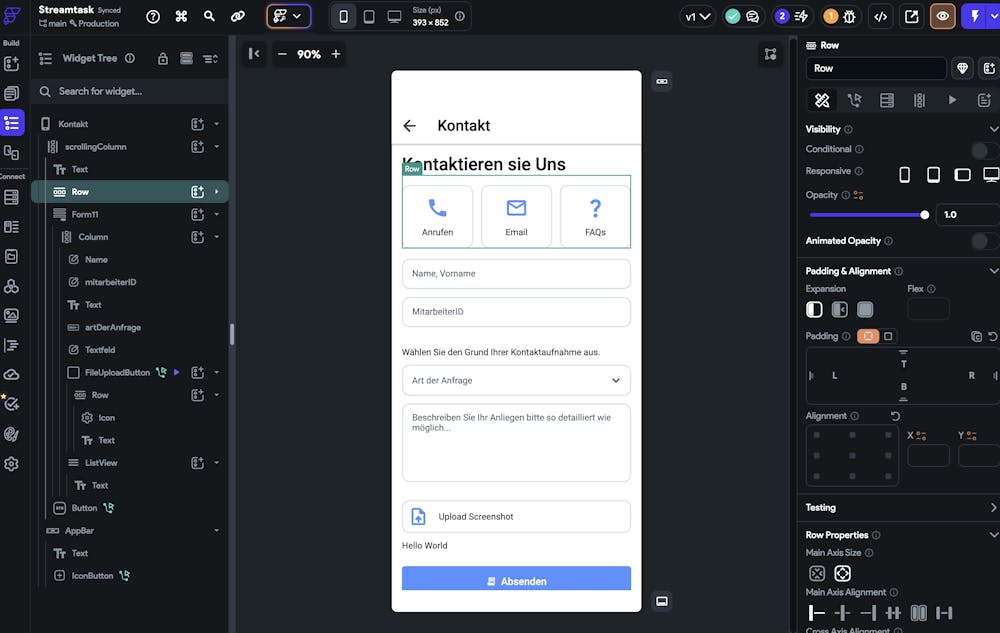Open the keyboard shortcuts command icon
The height and width of the screenshot is (633, 1000).
181,17
